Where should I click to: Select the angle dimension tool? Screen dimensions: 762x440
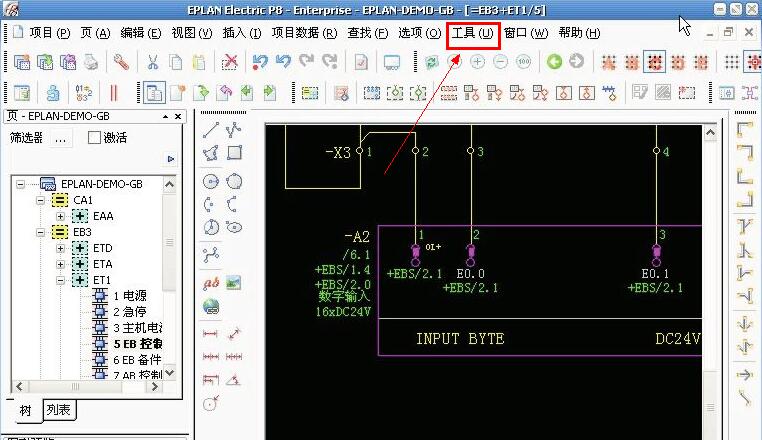click(x=234, y=380)
